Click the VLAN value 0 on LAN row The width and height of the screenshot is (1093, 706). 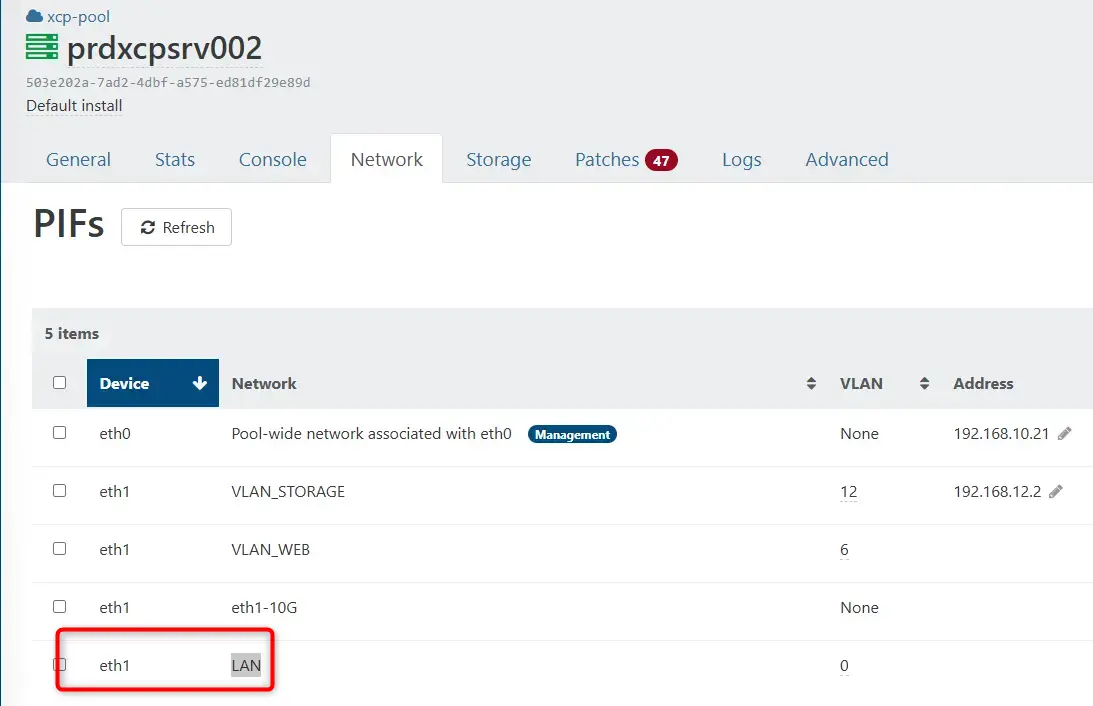[x=844, y=665]
